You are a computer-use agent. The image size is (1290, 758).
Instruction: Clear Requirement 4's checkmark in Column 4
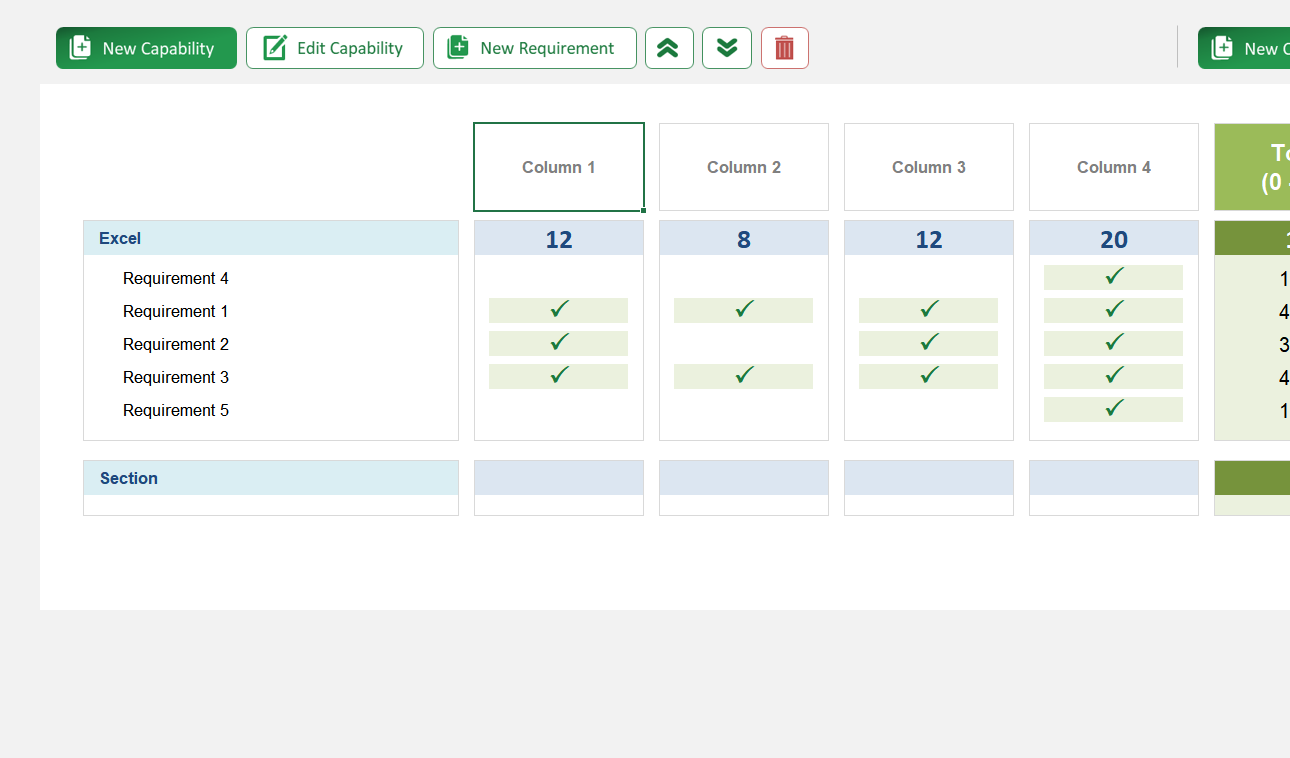click(1113, 277)
